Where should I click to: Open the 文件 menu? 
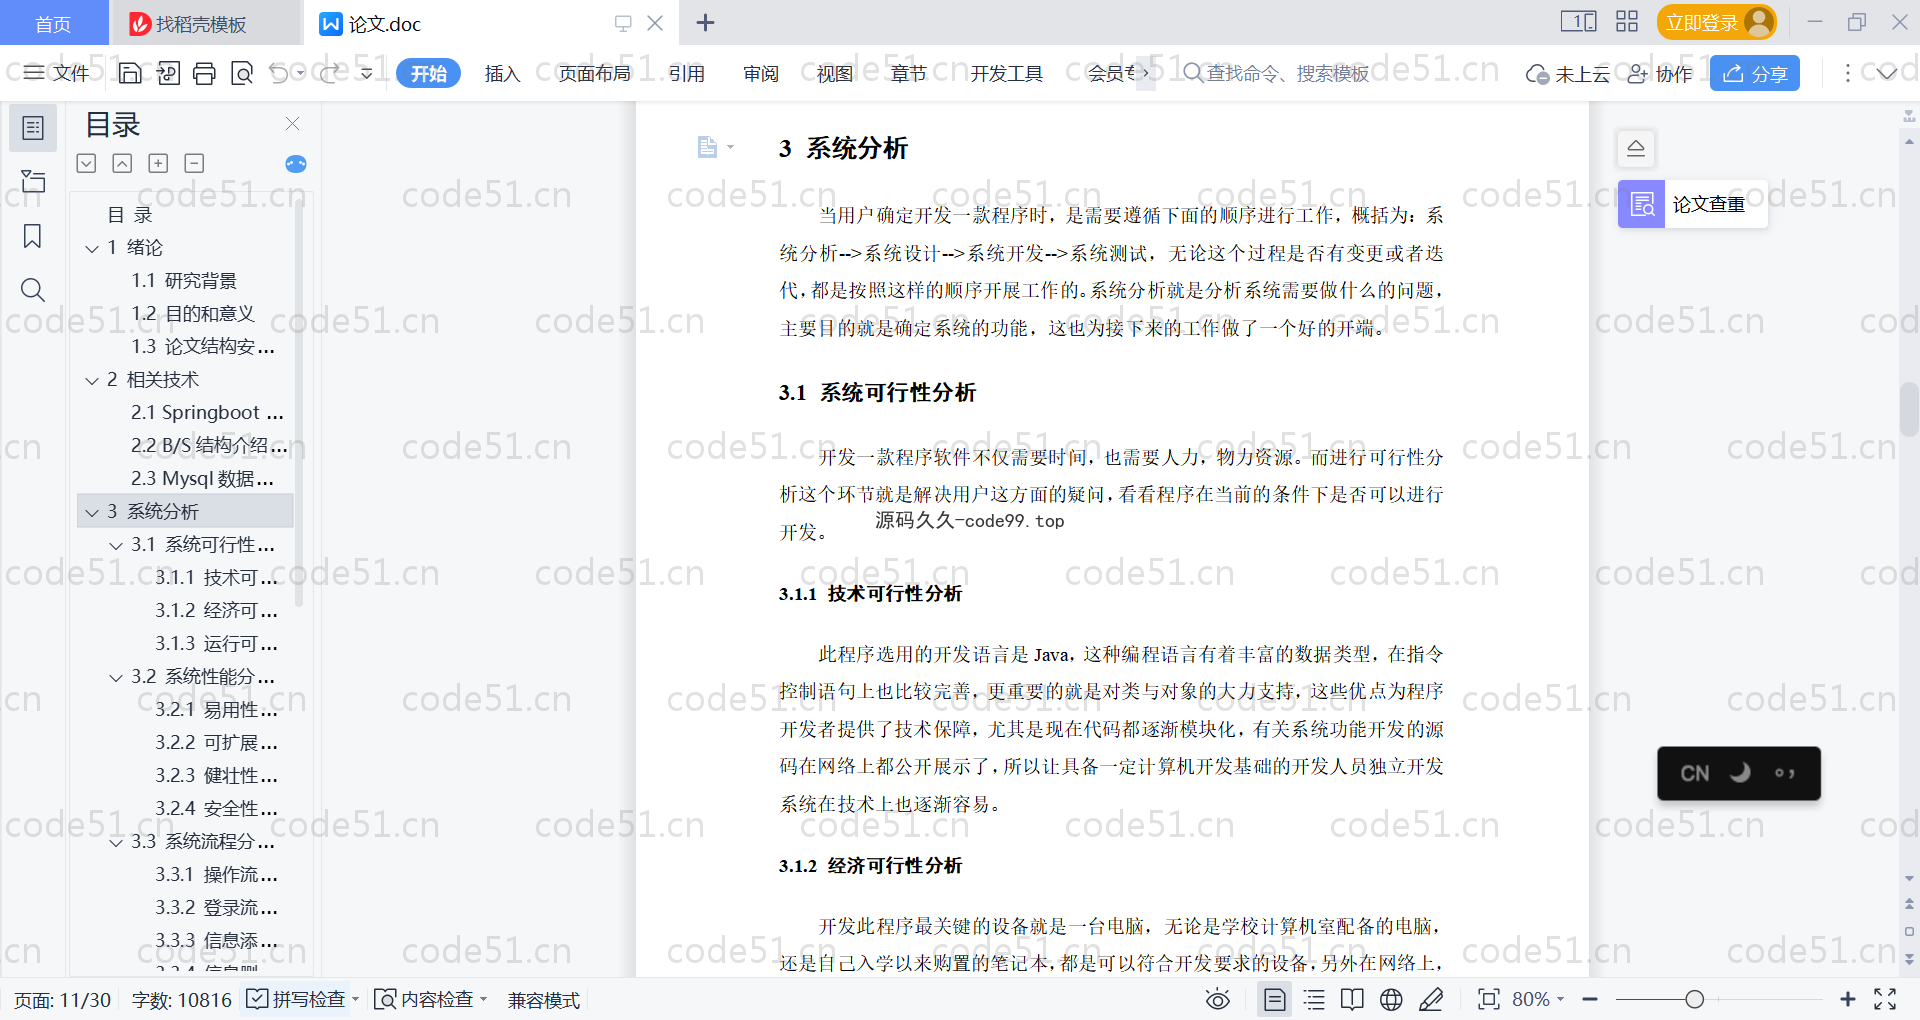(x=57, y=73)
